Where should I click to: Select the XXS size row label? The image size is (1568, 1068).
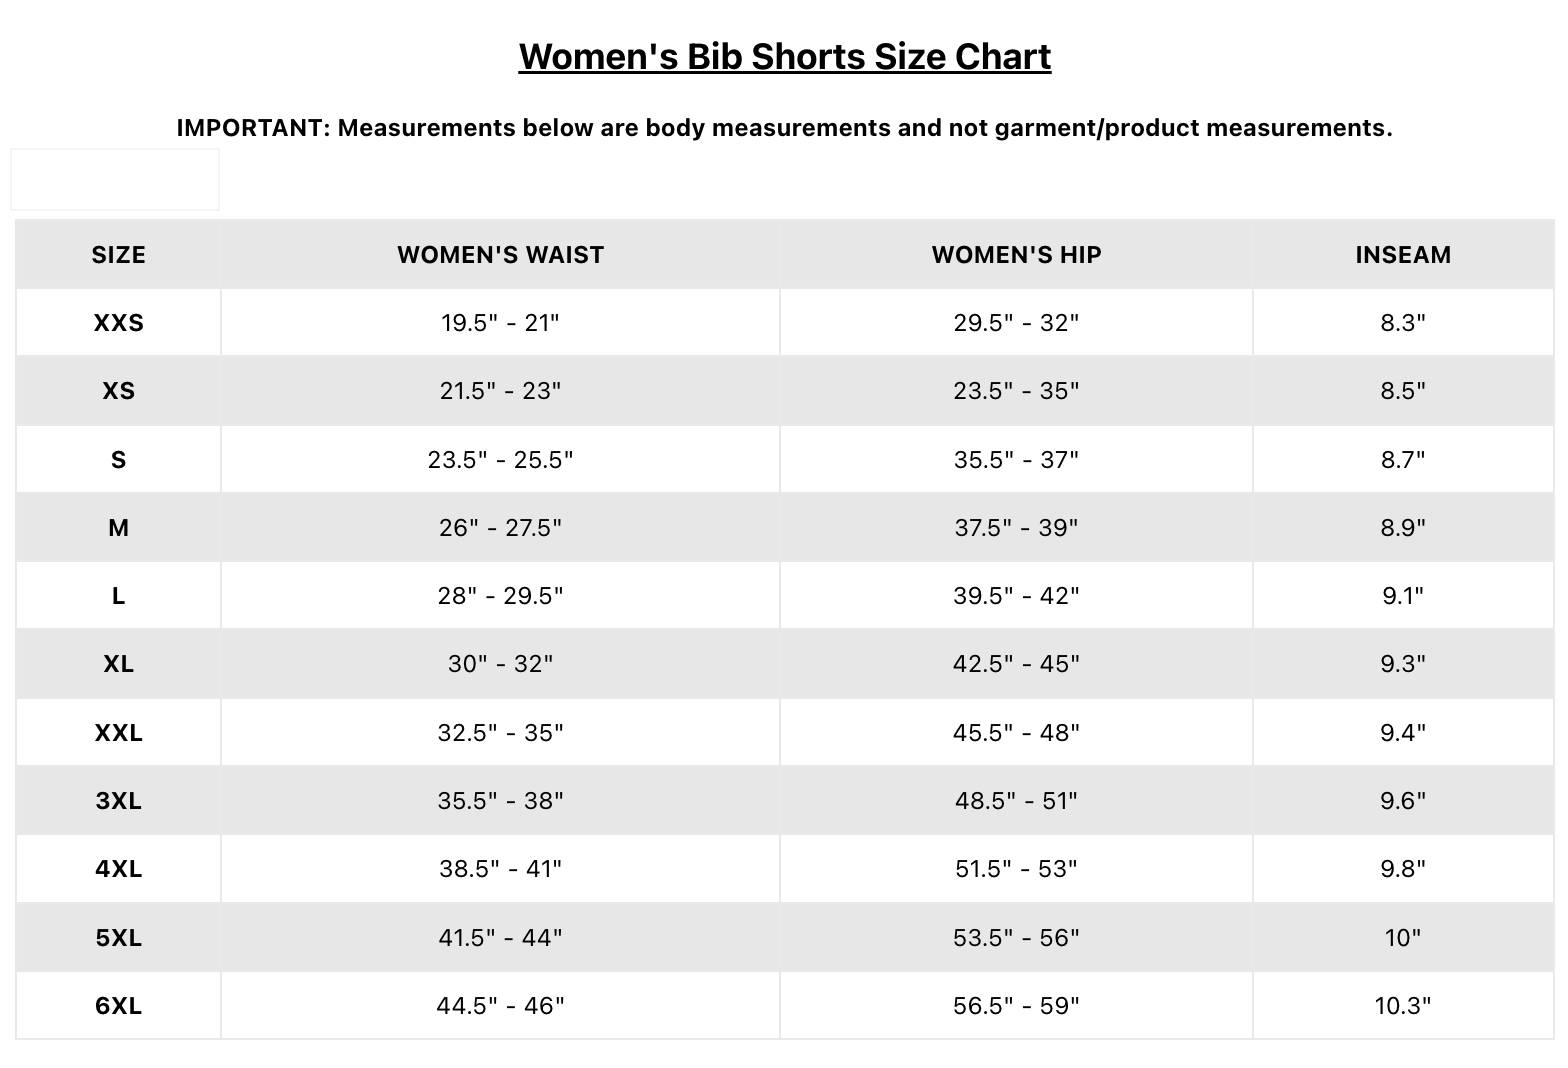pyautogui.click(x=118, y=323)
